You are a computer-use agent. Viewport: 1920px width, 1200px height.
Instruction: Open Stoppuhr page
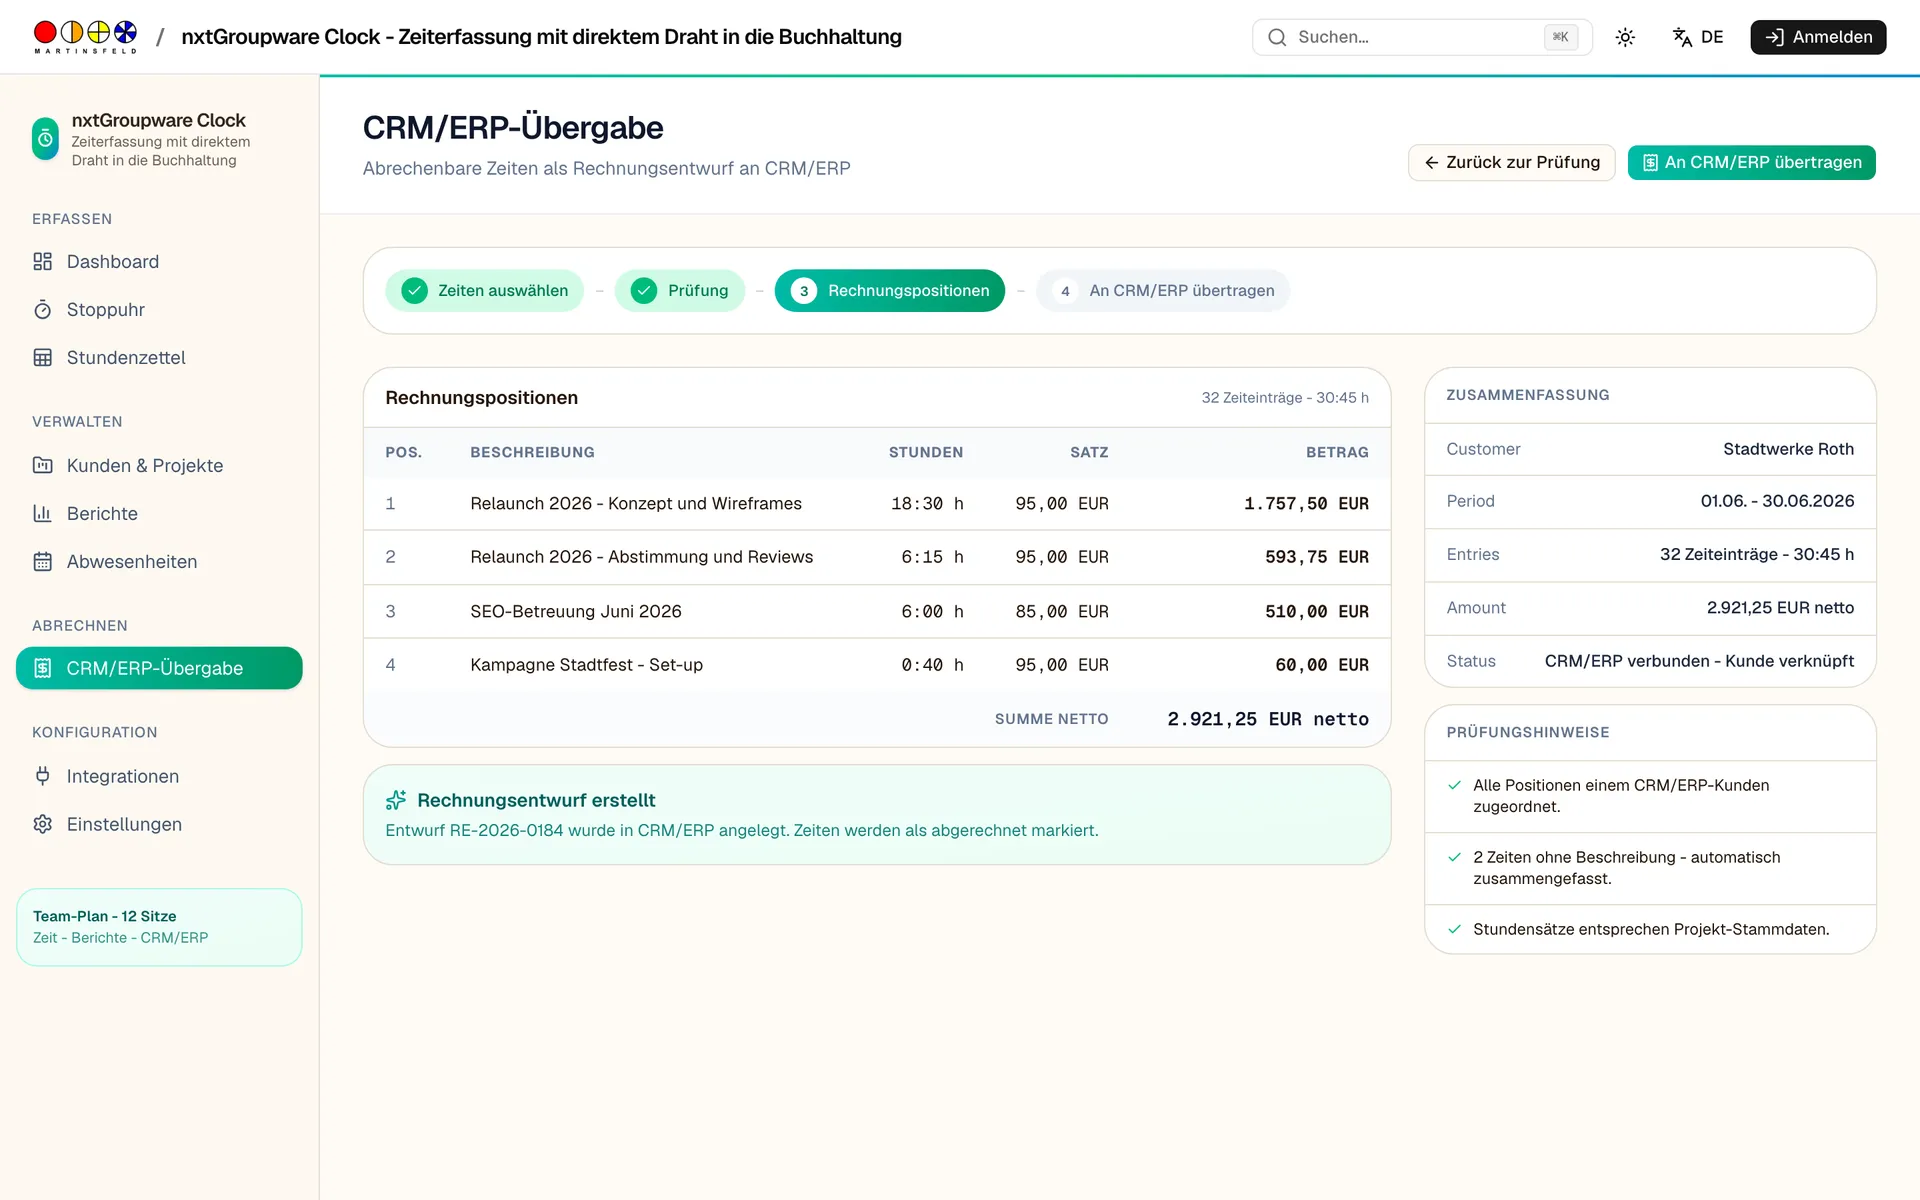pos(159,310)
